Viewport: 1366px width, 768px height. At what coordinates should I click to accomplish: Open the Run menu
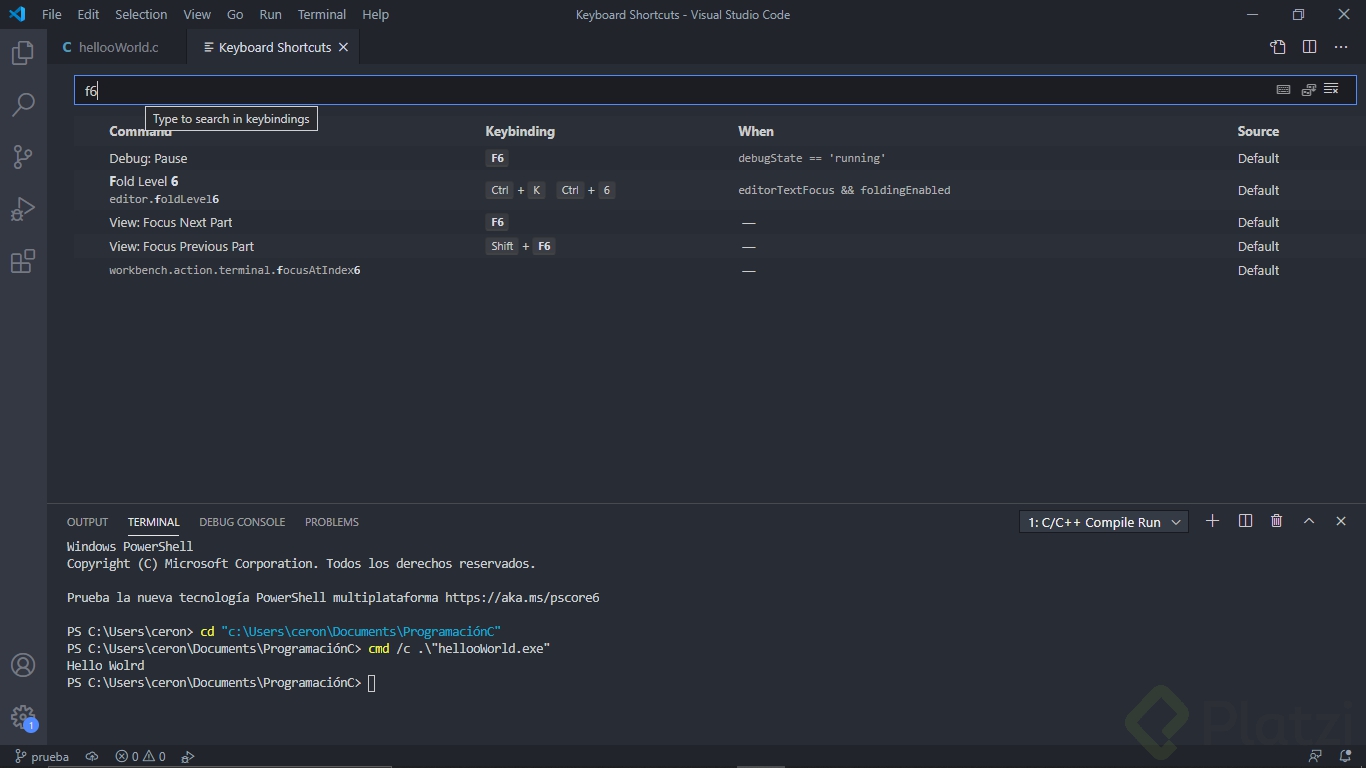pos(270,15)
